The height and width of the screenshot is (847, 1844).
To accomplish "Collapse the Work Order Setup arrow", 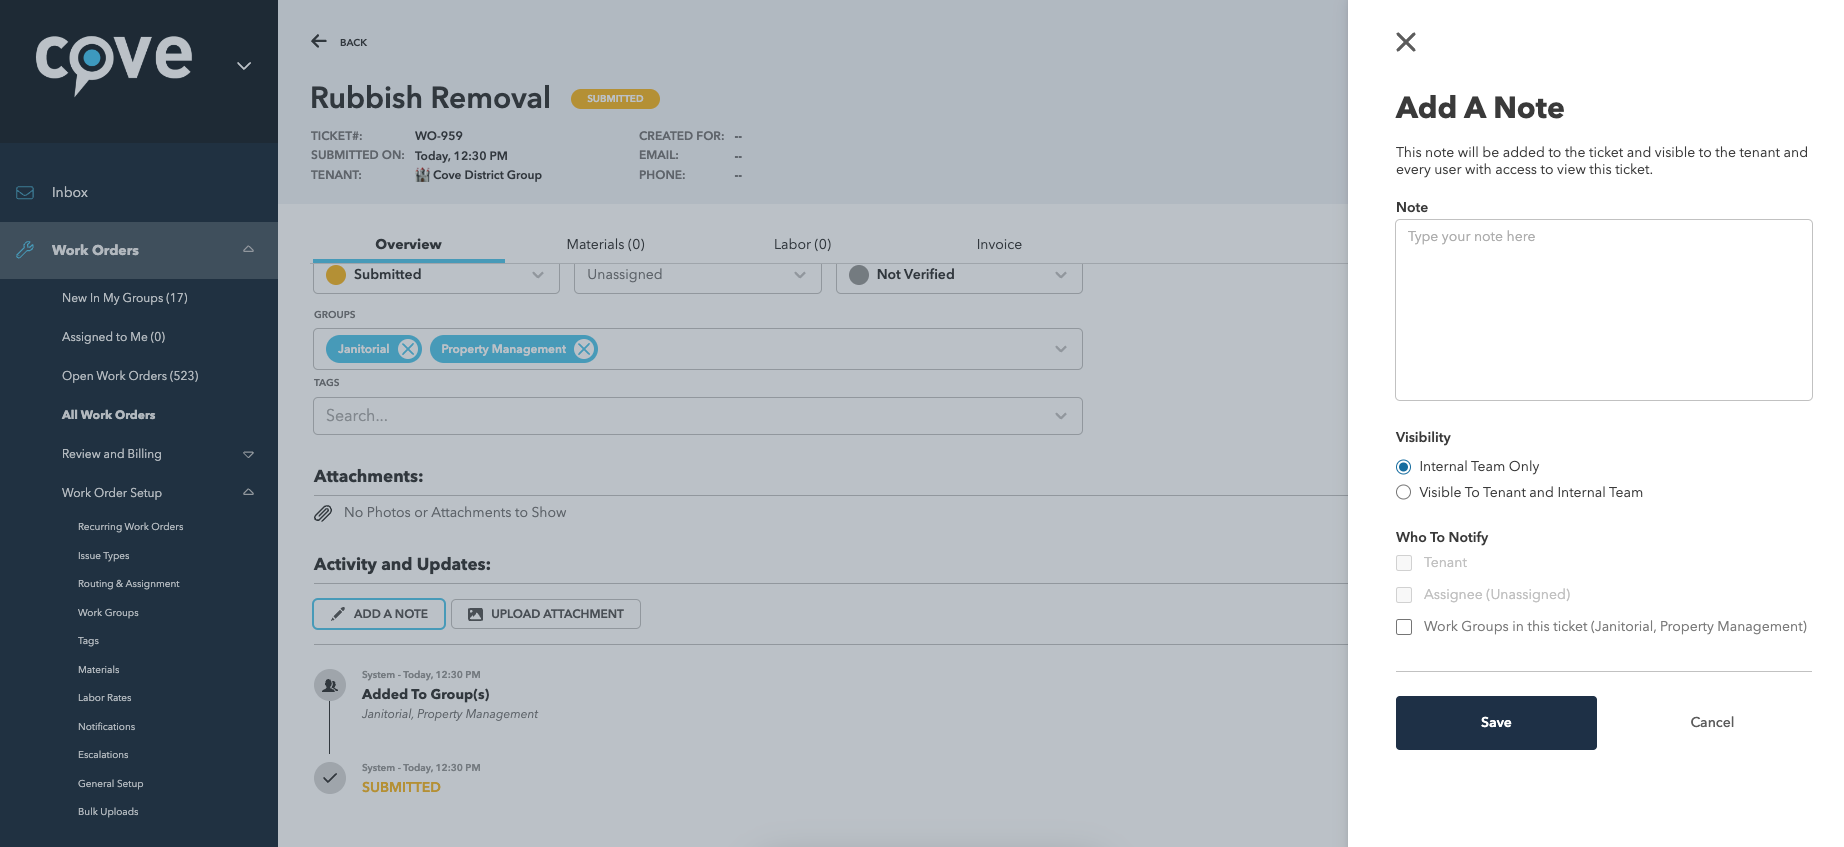I will 248,492.
